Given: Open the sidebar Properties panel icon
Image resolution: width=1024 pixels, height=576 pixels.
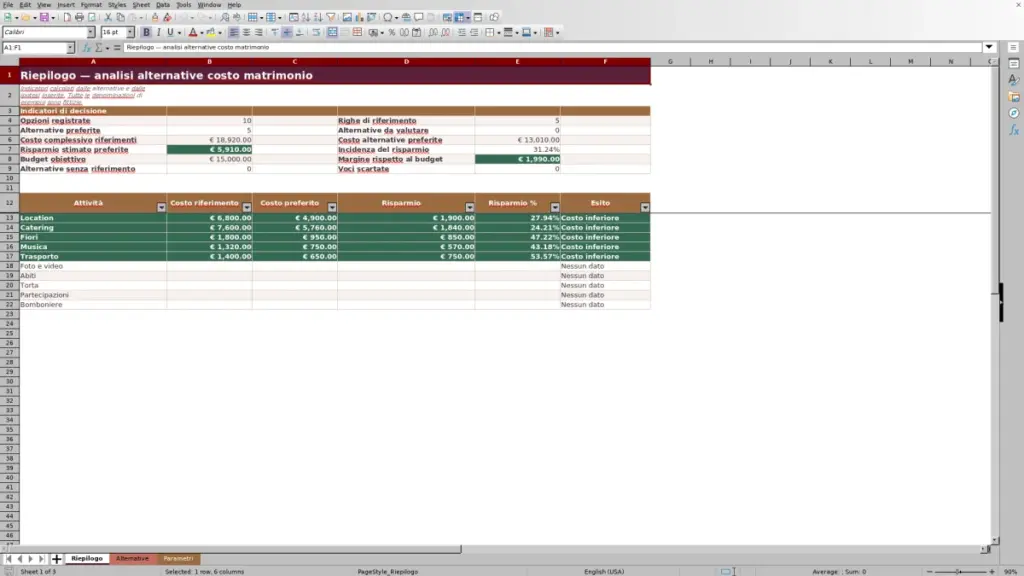Looking at the screenshot, I should tap(1014, 63).
